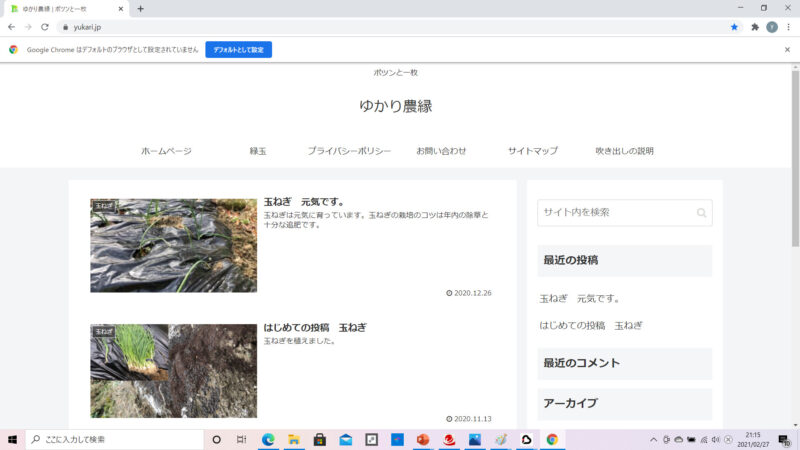
Task: Reload the yukari.jp page
Action: pos(45,27)
